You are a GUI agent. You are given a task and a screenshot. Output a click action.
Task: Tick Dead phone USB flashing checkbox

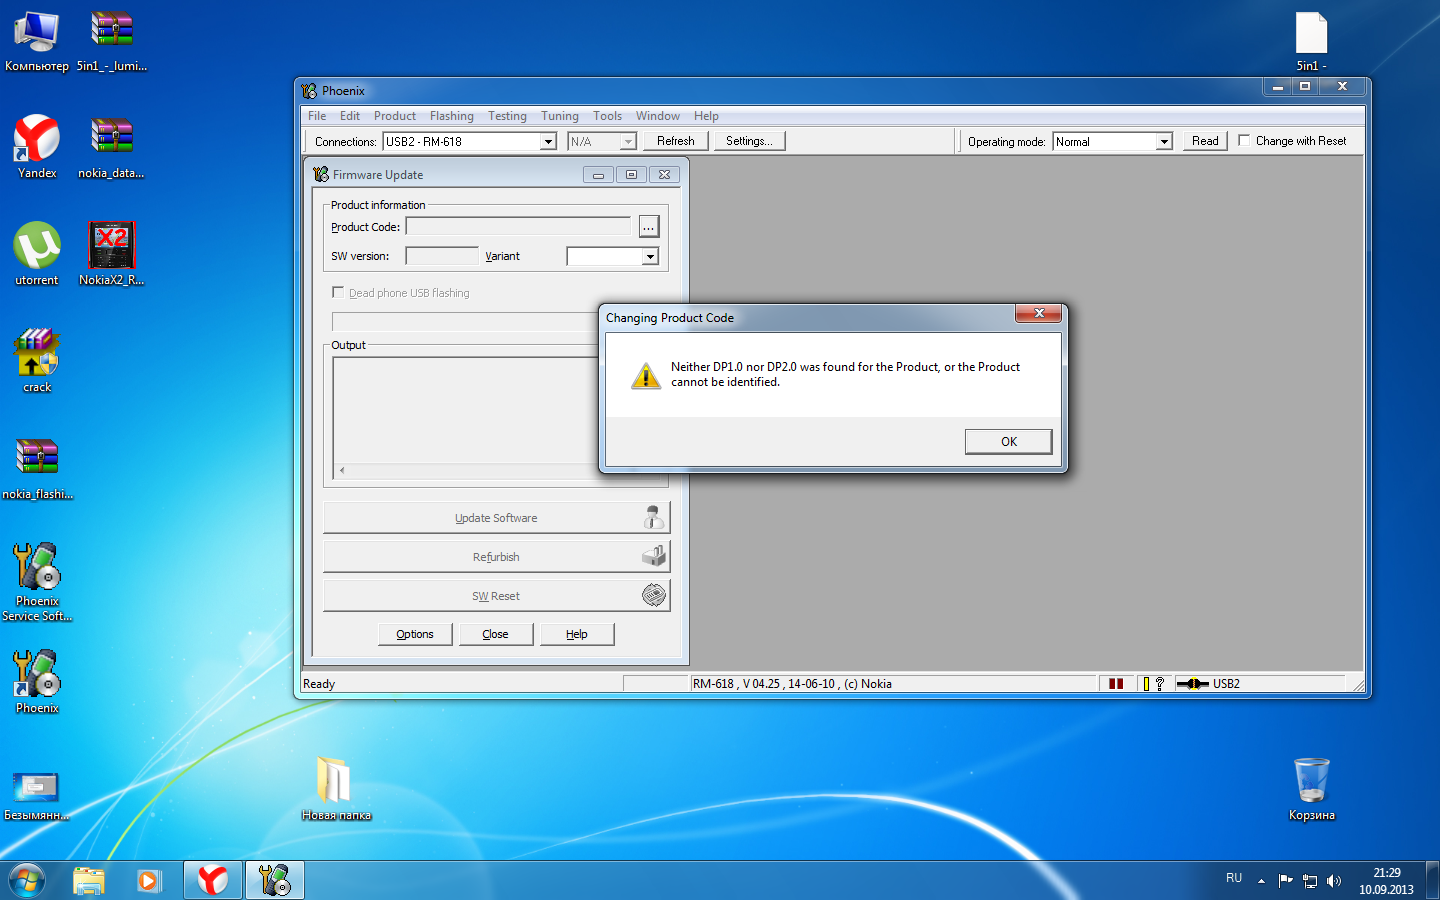[338, 293]
